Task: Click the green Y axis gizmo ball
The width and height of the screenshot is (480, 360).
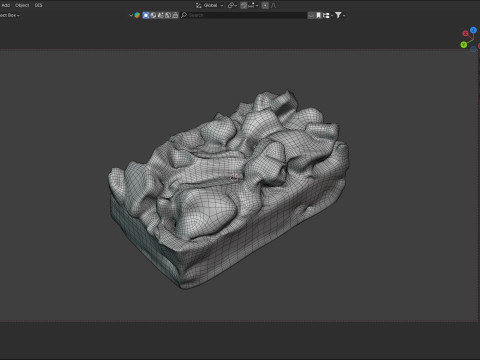Action: [x=464, y=45]
